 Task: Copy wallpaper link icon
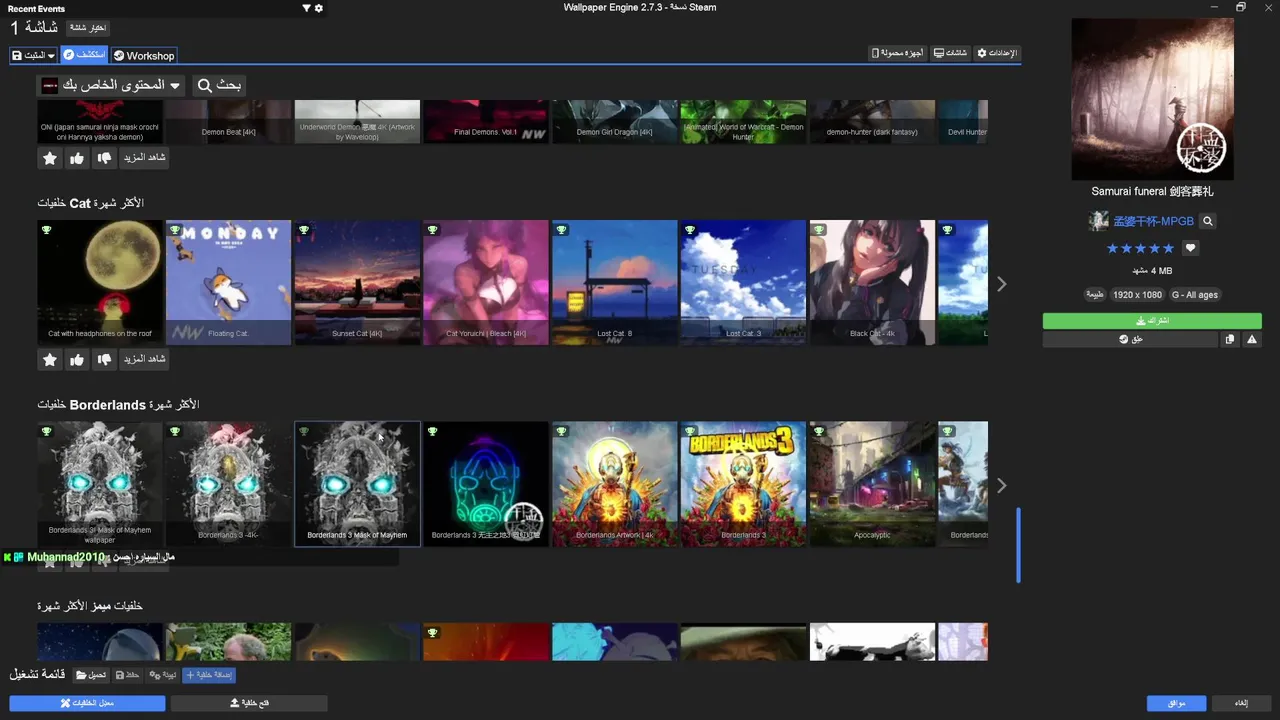1230,340
